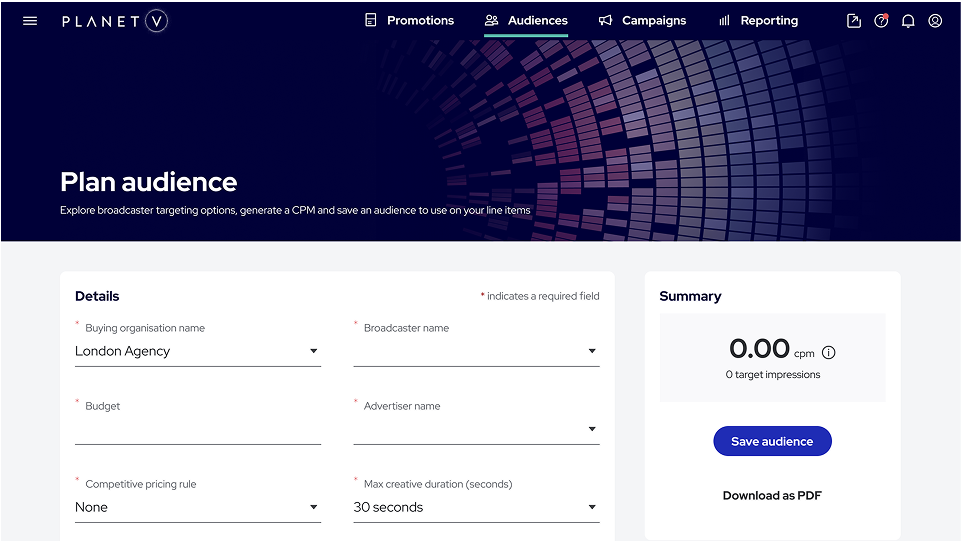
Task: Click the Campaigns megaphone icon
Action: (605, 21)
